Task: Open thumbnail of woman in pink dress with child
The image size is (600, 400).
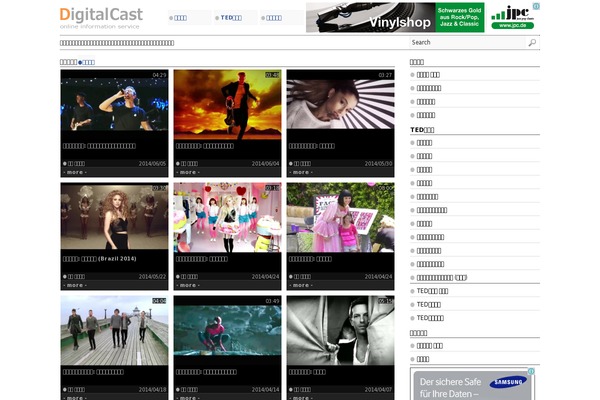Action: (x=341, y=217)
